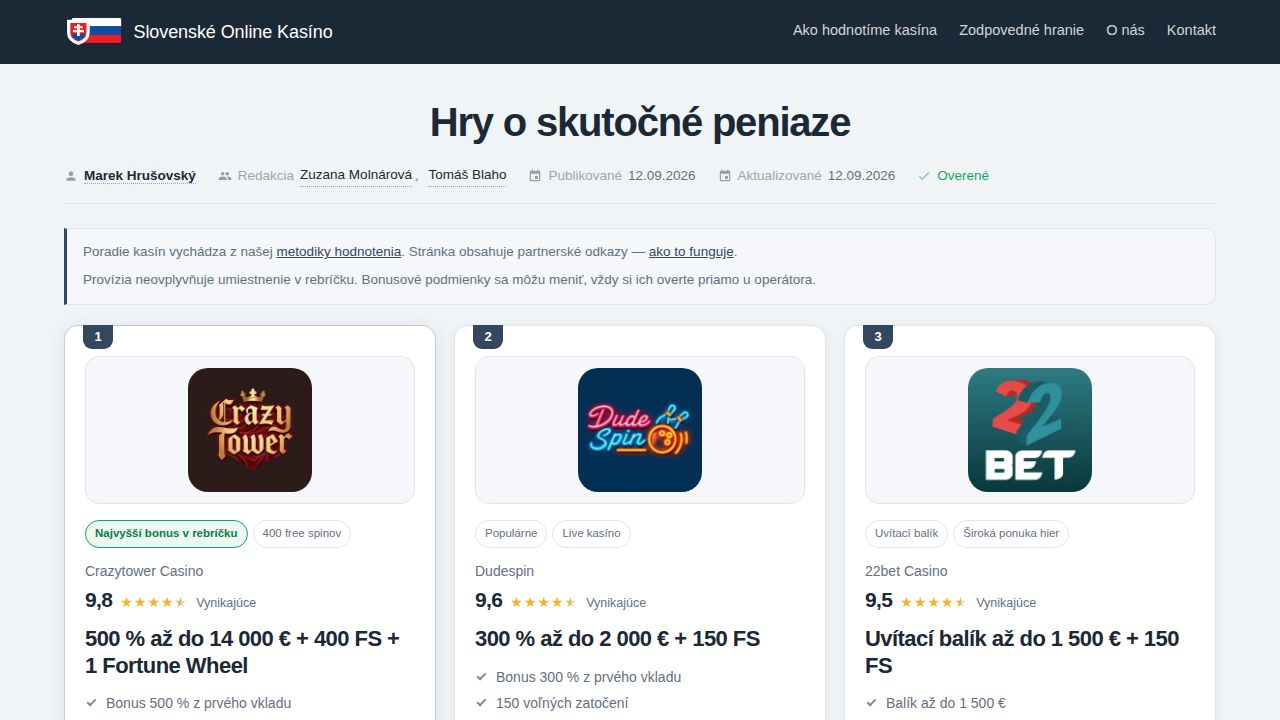Click the Overené checkmark icon

tap(924, 176)
